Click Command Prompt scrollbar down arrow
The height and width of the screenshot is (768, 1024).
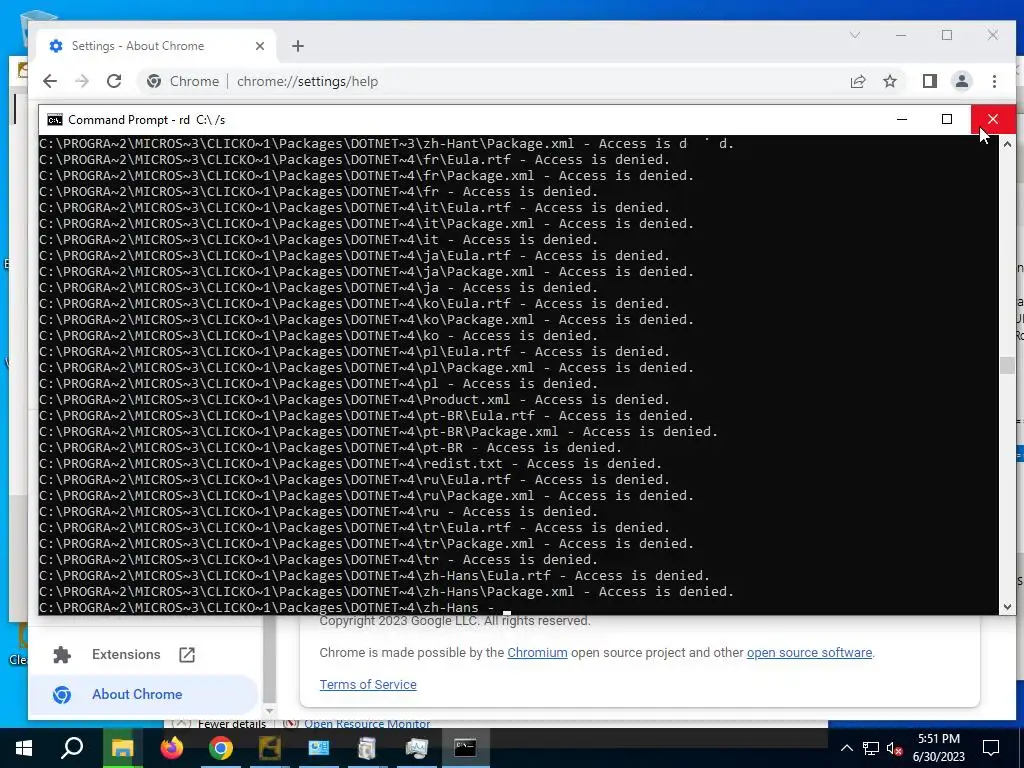pos(1007,607)
